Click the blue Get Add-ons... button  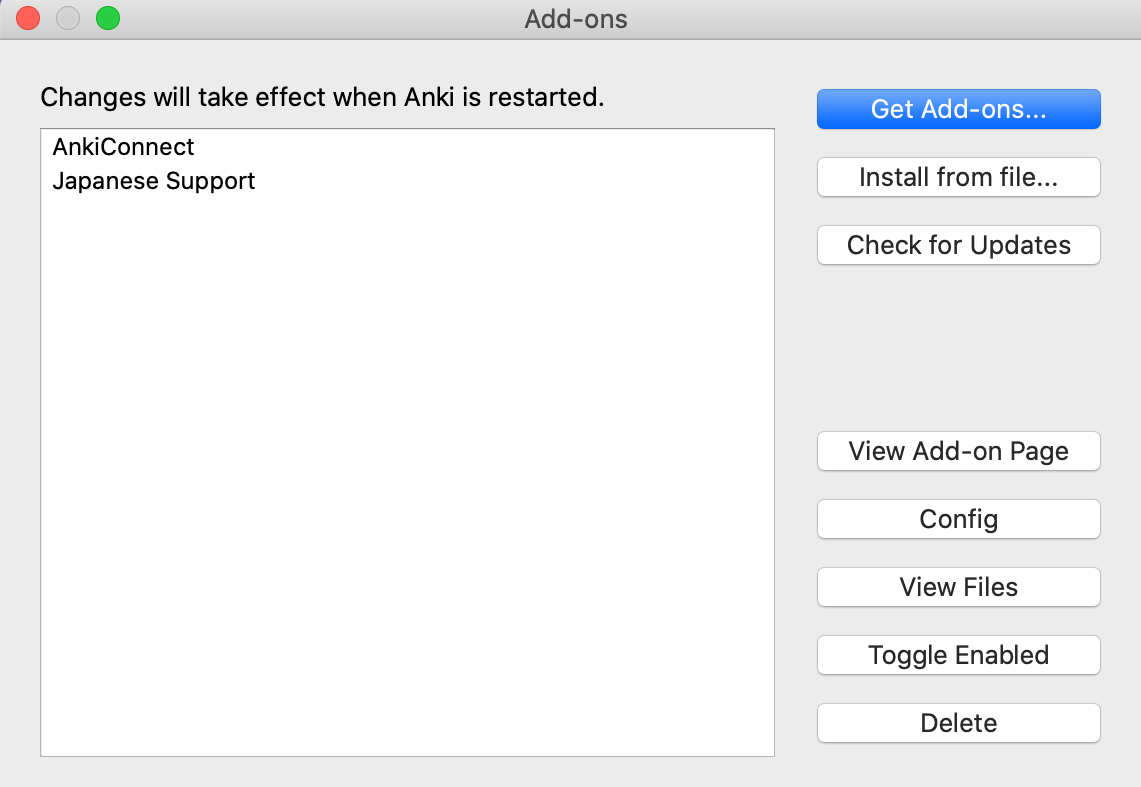coord(958,109)
